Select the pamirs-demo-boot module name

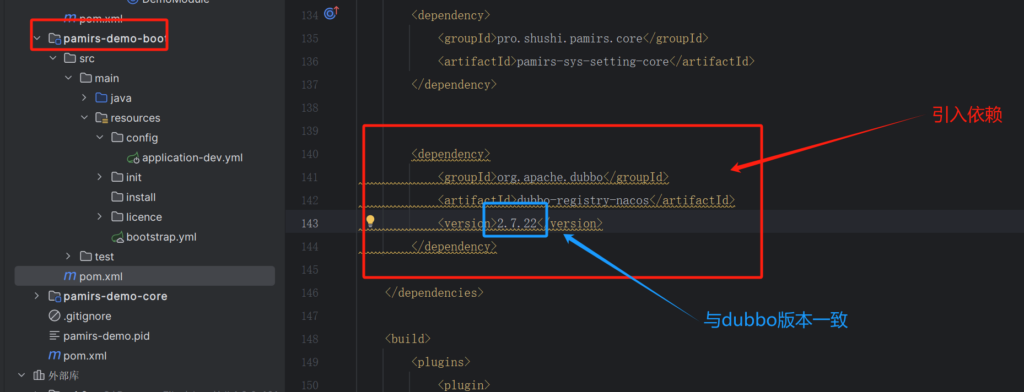coord(115,39)
